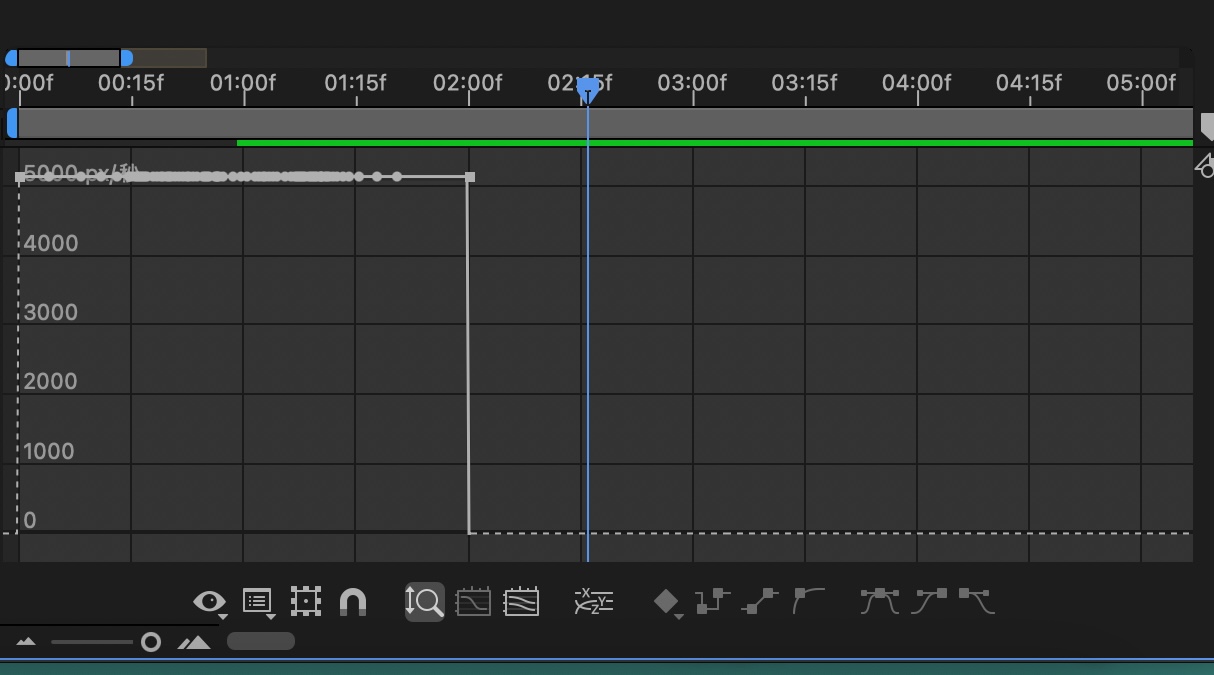Open the properties eye dropdown arrow
Image resolution: width=1214 pixels, height=675 pixels.
click(223, 614)
